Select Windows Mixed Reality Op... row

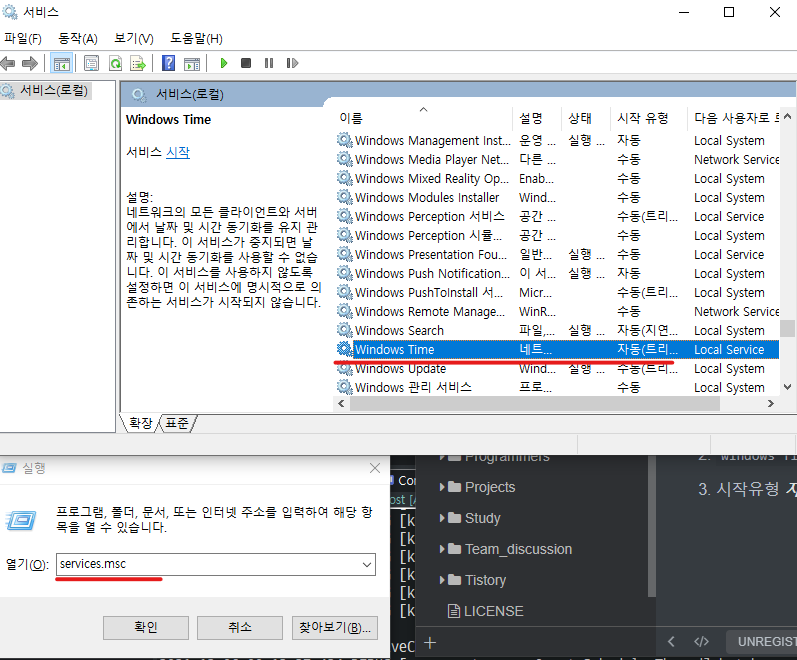coord(558,178)
